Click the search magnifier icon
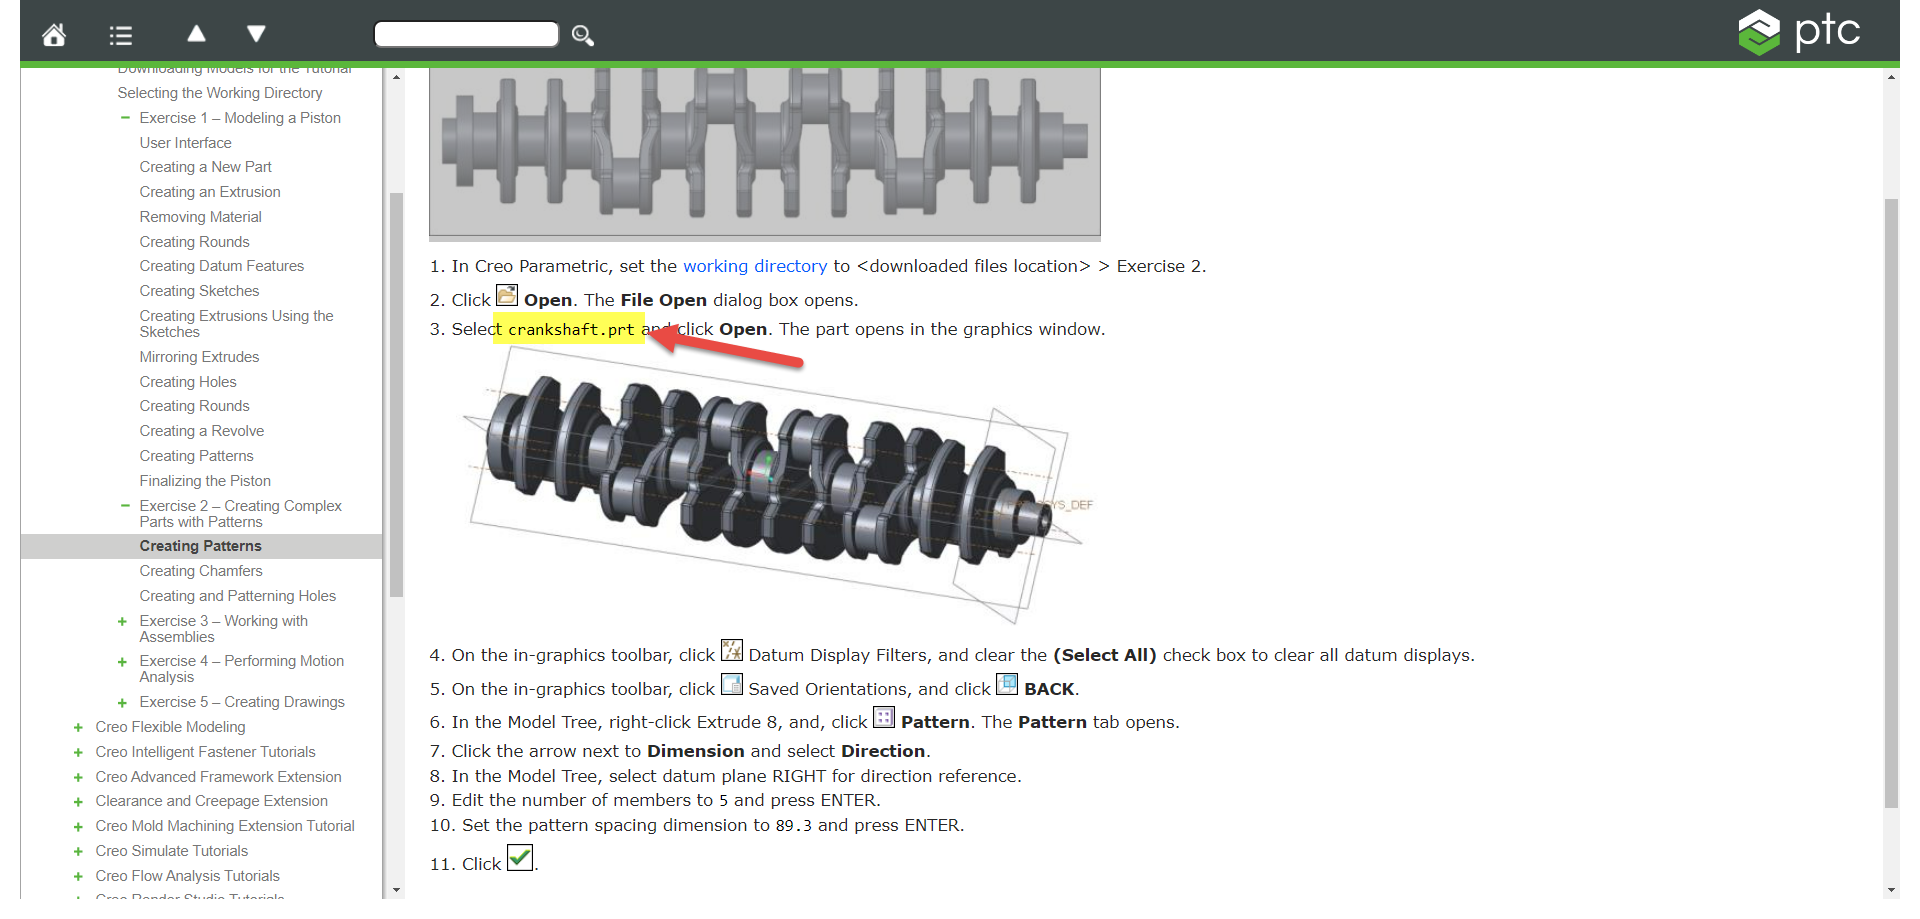The height and width of the screenshot is (919, 1920). point(583,35)
